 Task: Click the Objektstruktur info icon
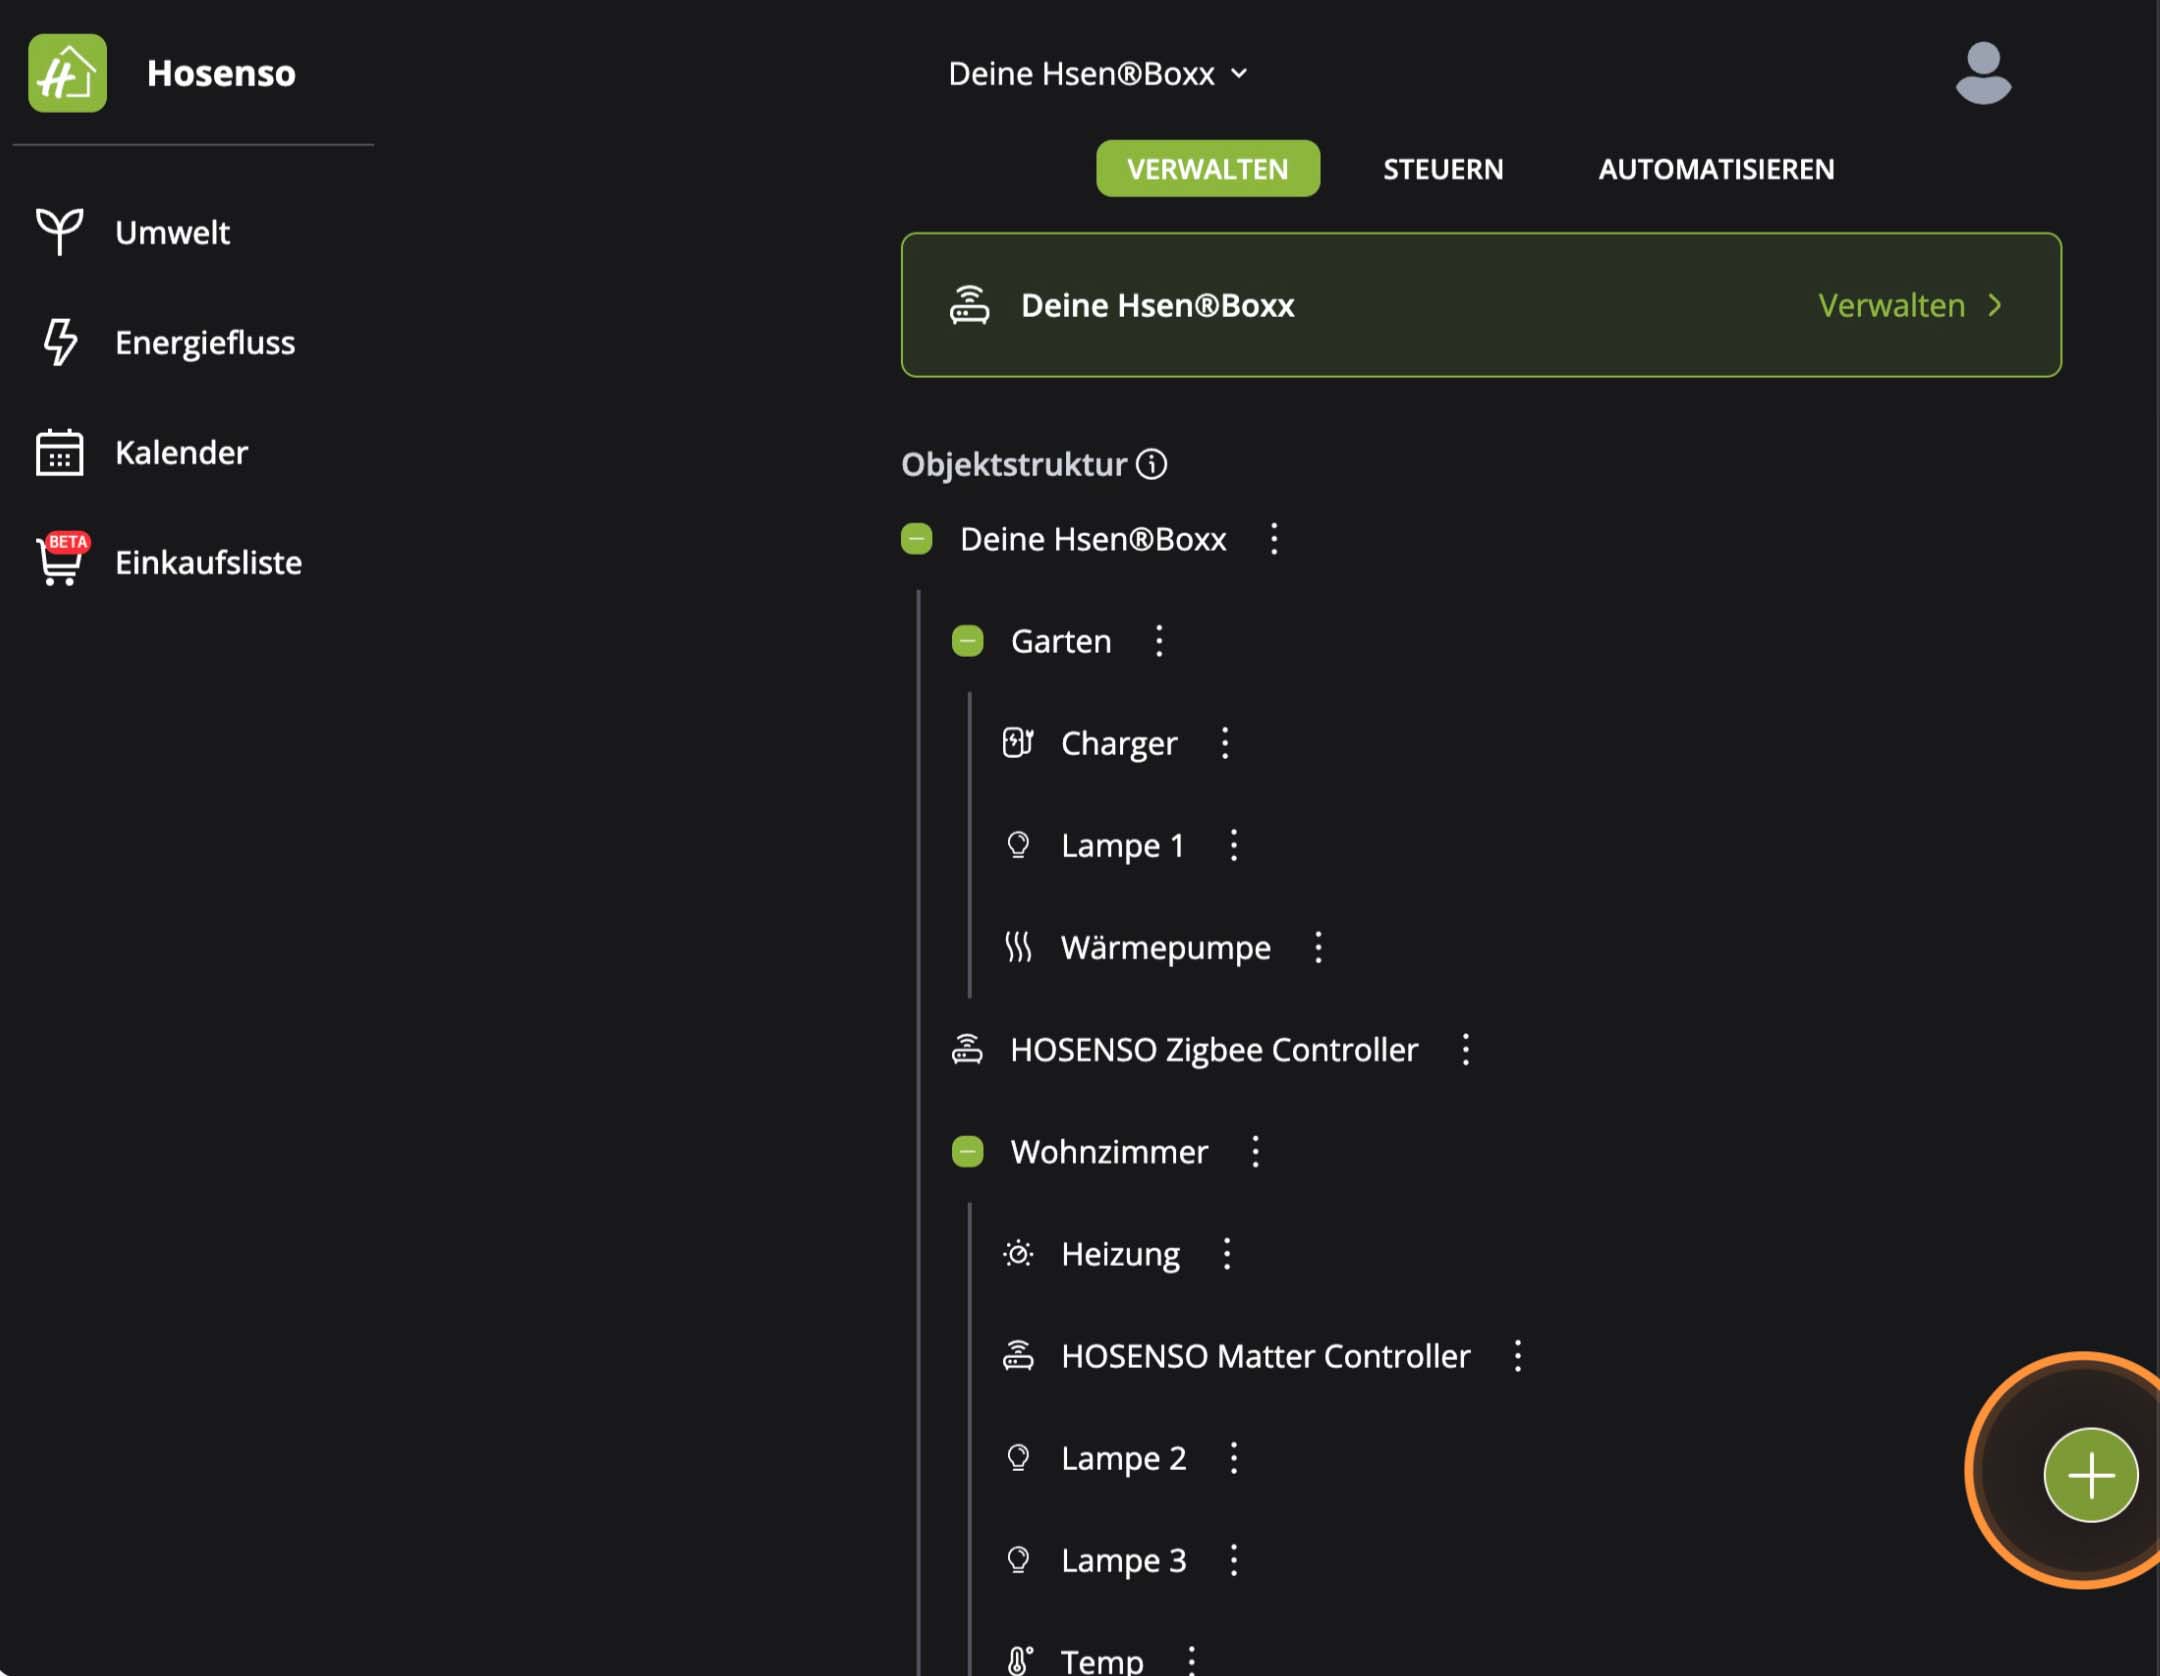(1151, 464)
